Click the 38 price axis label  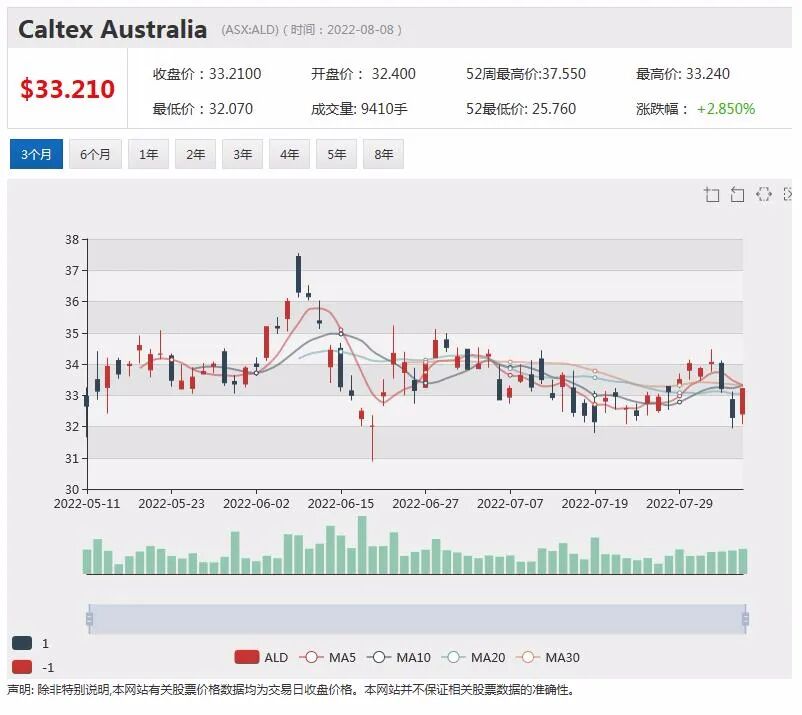click(72, 239)
